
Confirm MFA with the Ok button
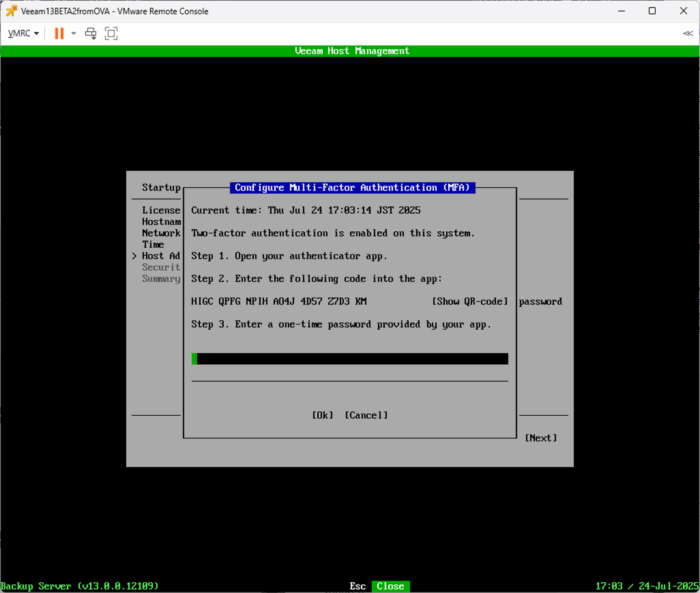pyautogui.click(x=322, y=415)
